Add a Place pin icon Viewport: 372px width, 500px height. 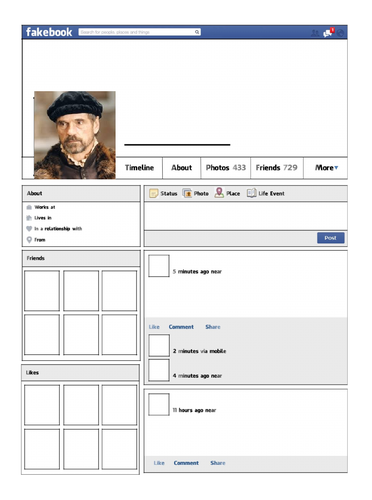click(219, 193)
